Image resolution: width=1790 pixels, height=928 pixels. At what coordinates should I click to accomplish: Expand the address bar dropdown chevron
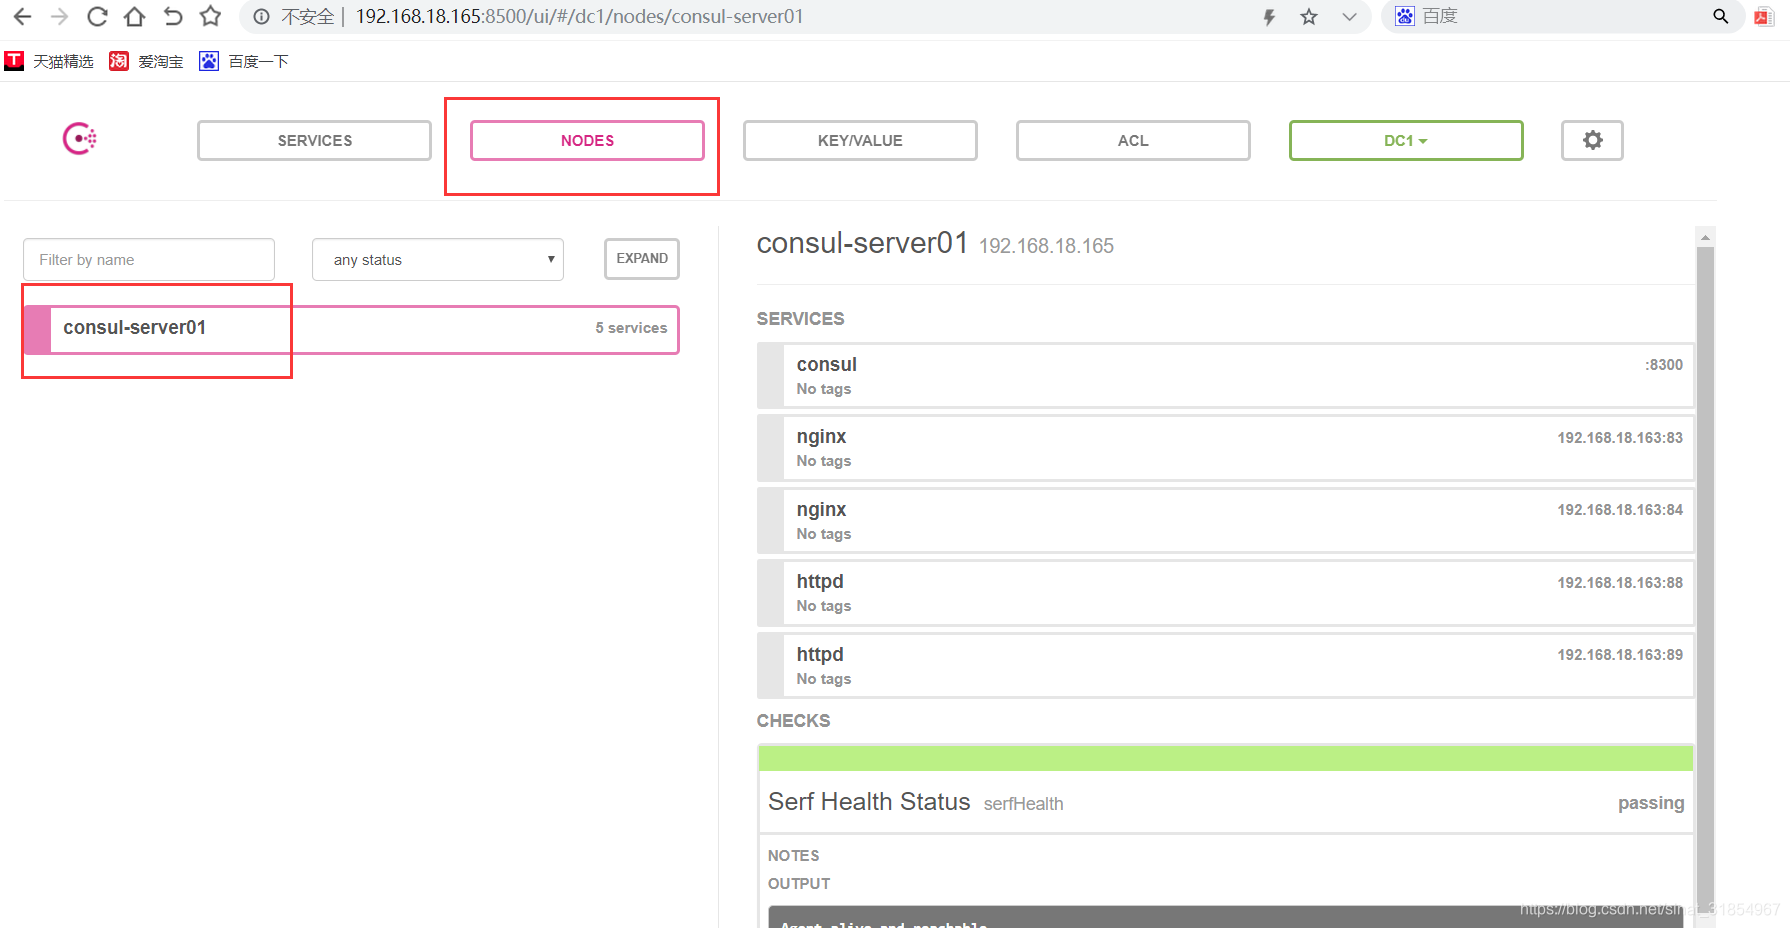point(1349,16)
